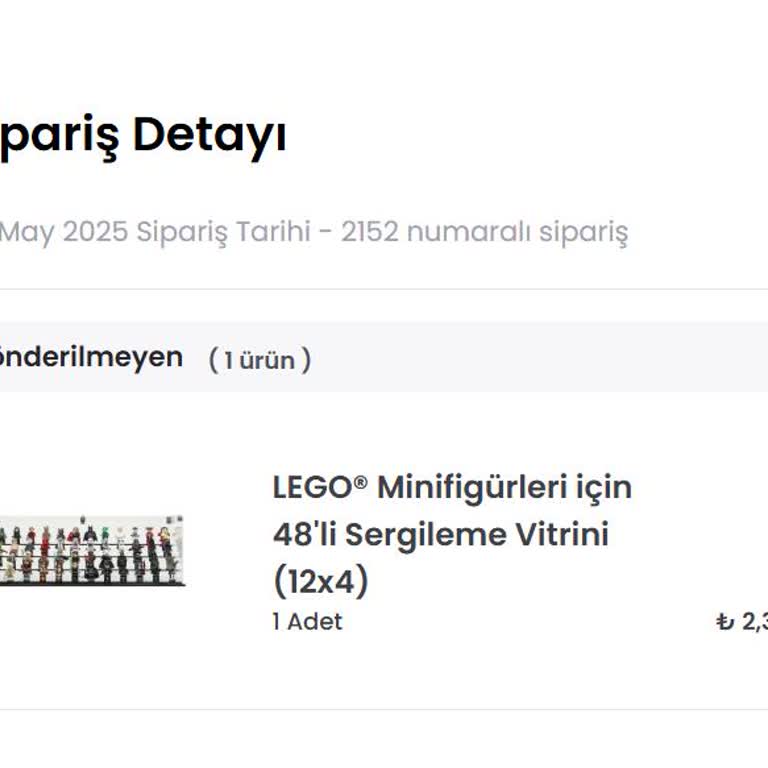Click the 48'li Sergileme Vitrini title line

point(440,535)
